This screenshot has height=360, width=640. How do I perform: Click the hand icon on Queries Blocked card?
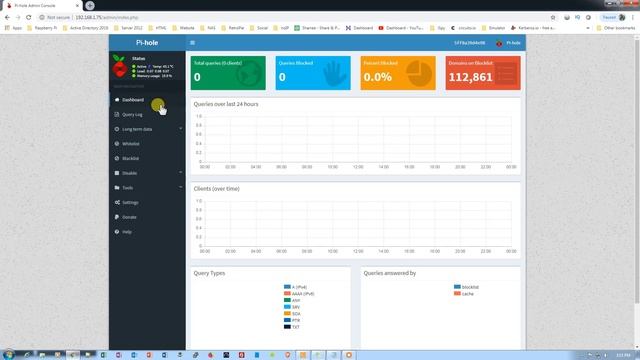click(x=334, y=73)
